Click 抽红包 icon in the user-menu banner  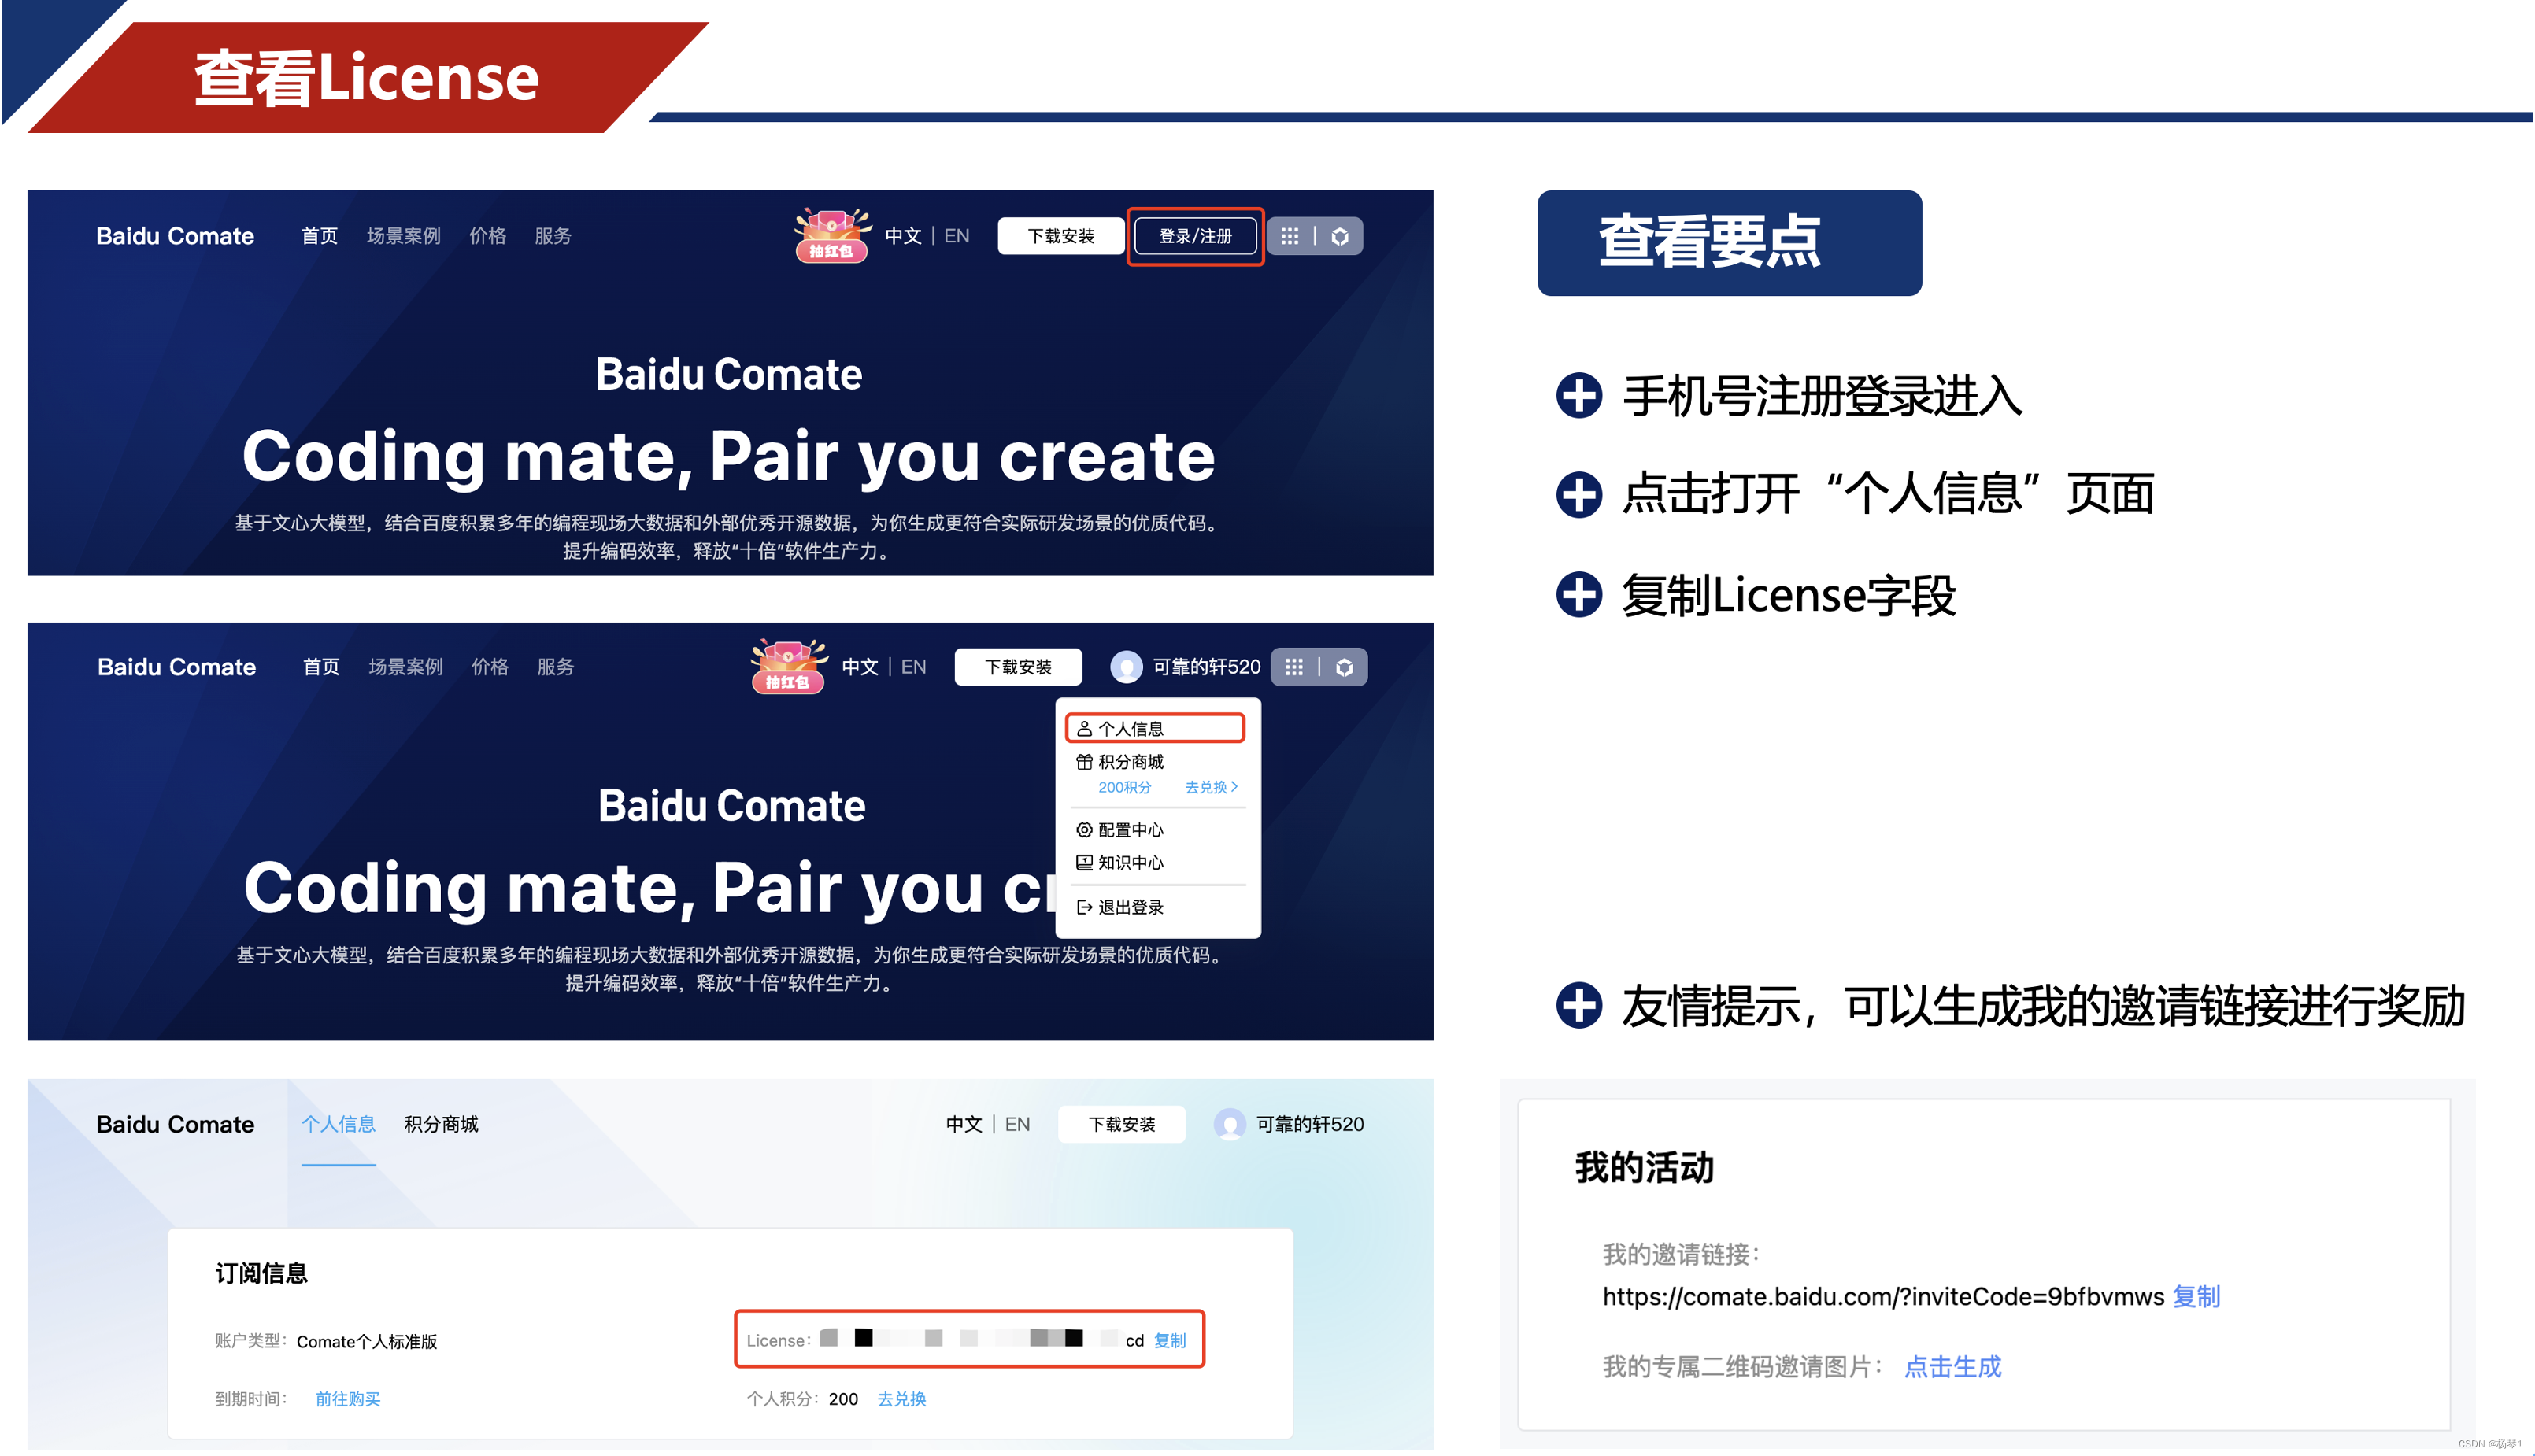click(x=788, y=666)
